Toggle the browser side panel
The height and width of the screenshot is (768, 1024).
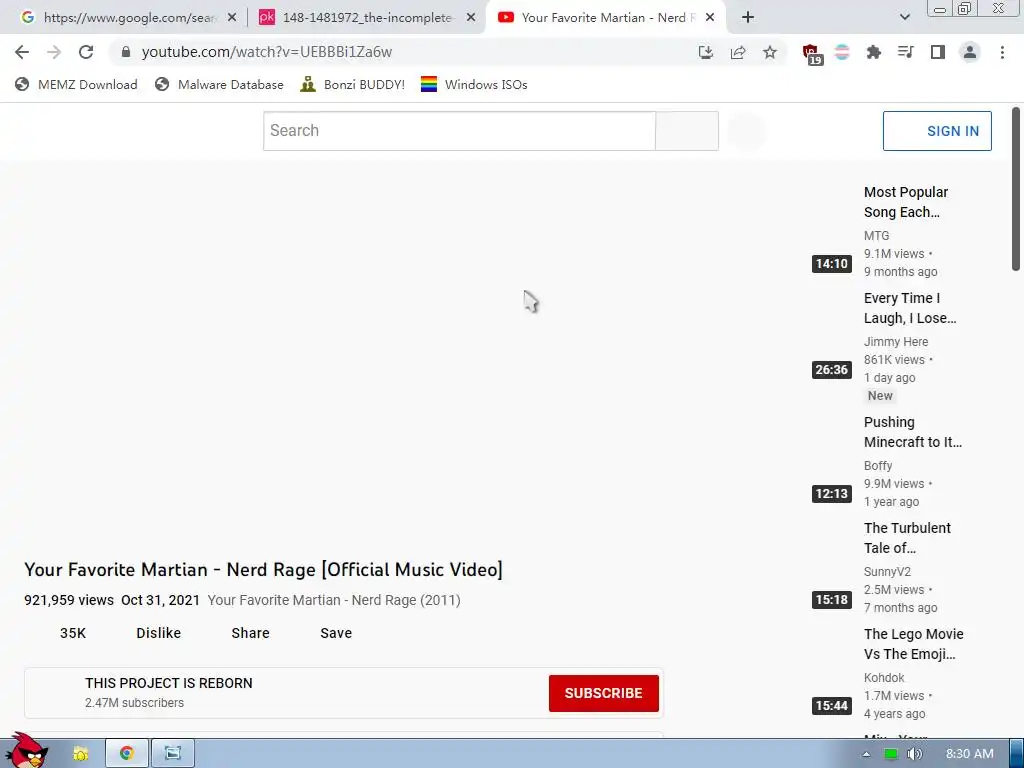click(938, 52)
